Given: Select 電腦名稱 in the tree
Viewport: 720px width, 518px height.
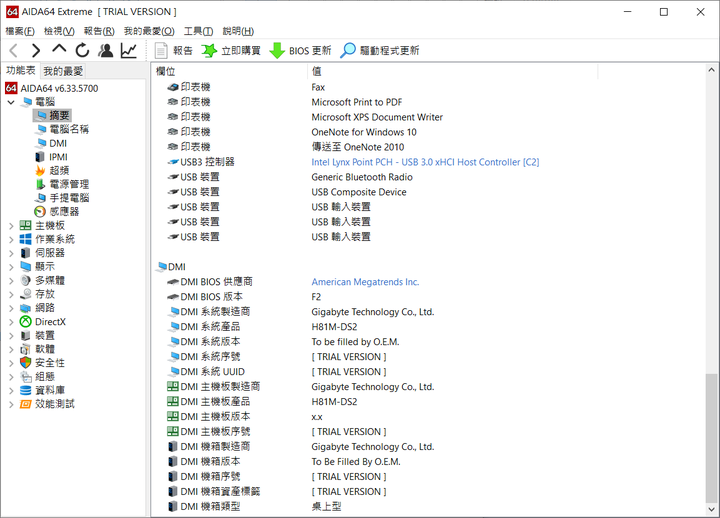Looking at the screenshot, I should coord(69,129).
